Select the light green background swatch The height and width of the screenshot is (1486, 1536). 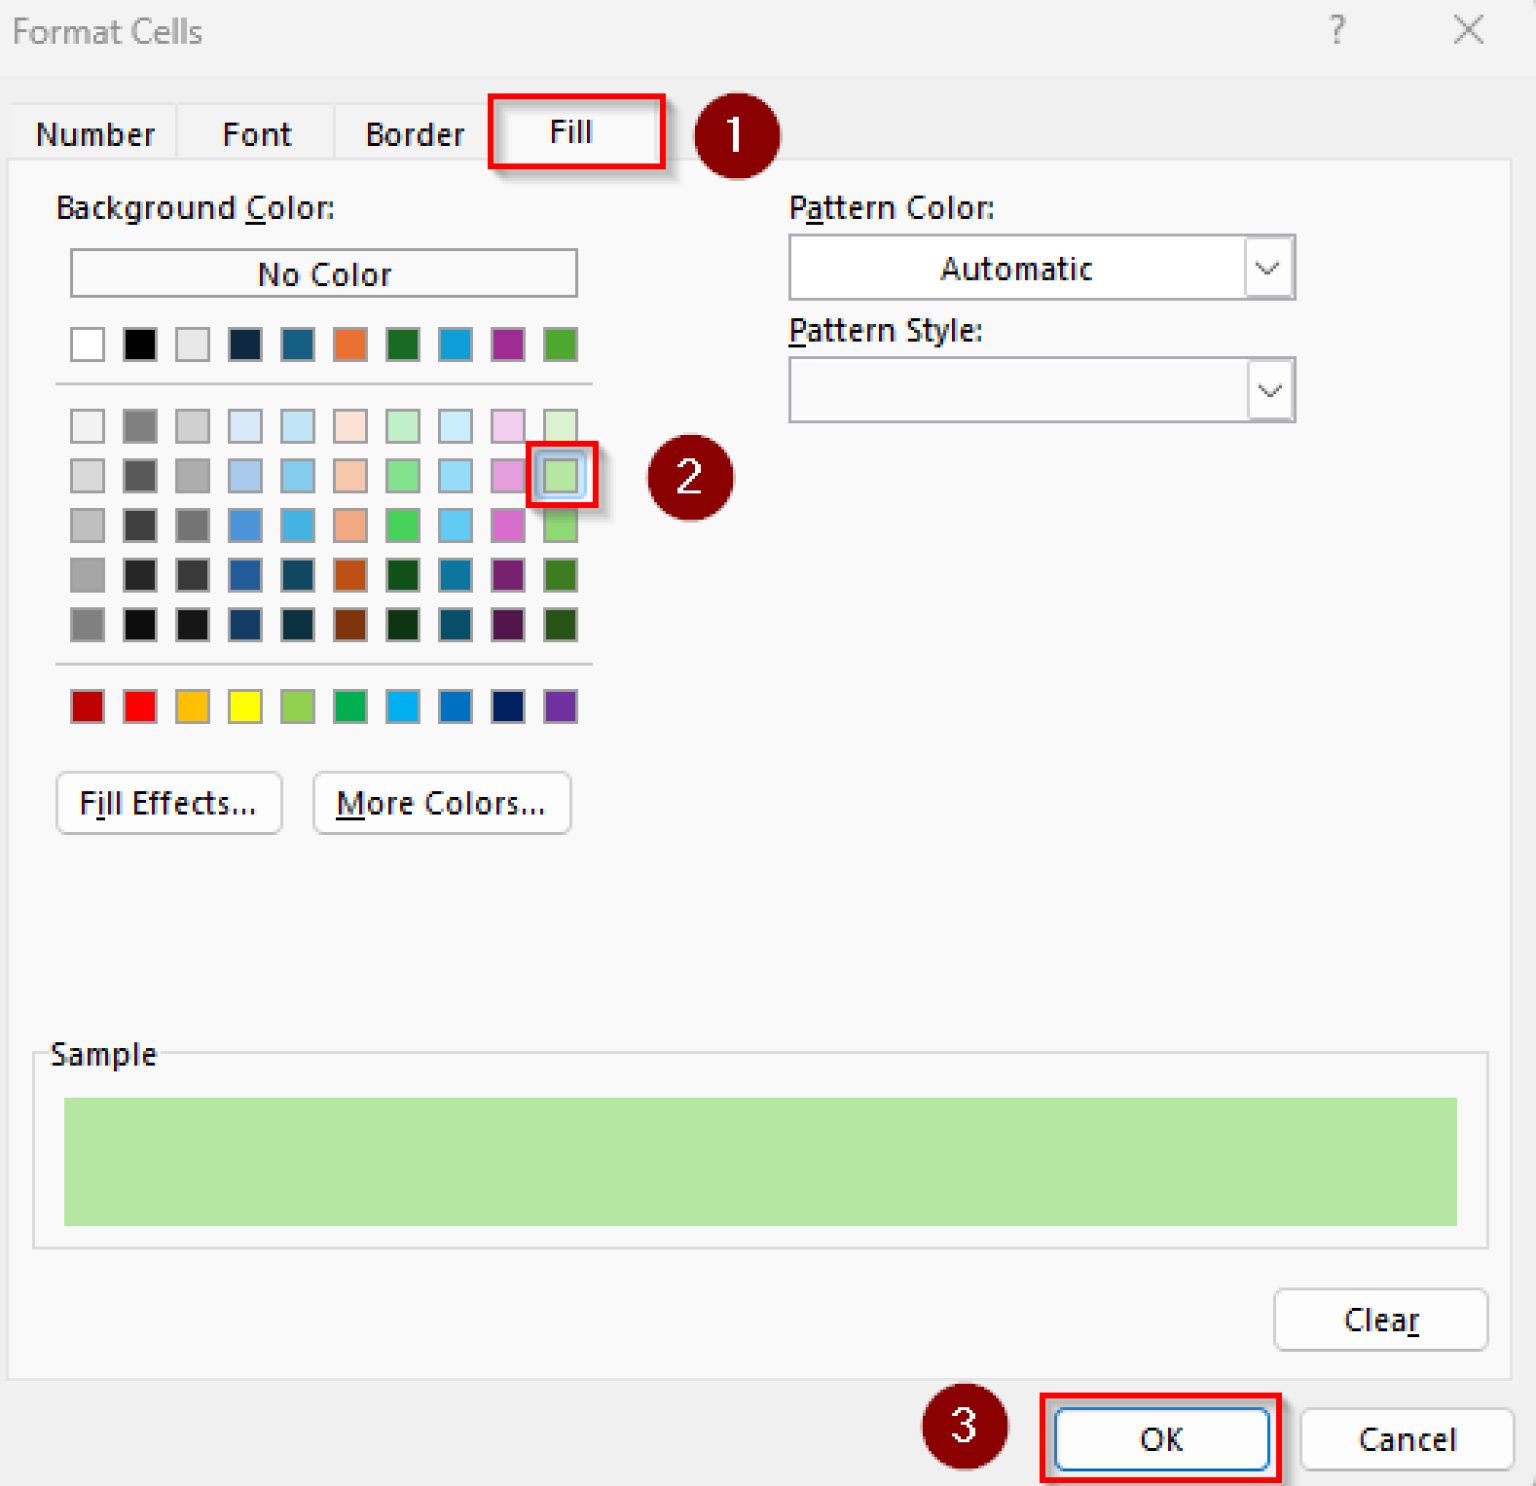tap(561, 476)
